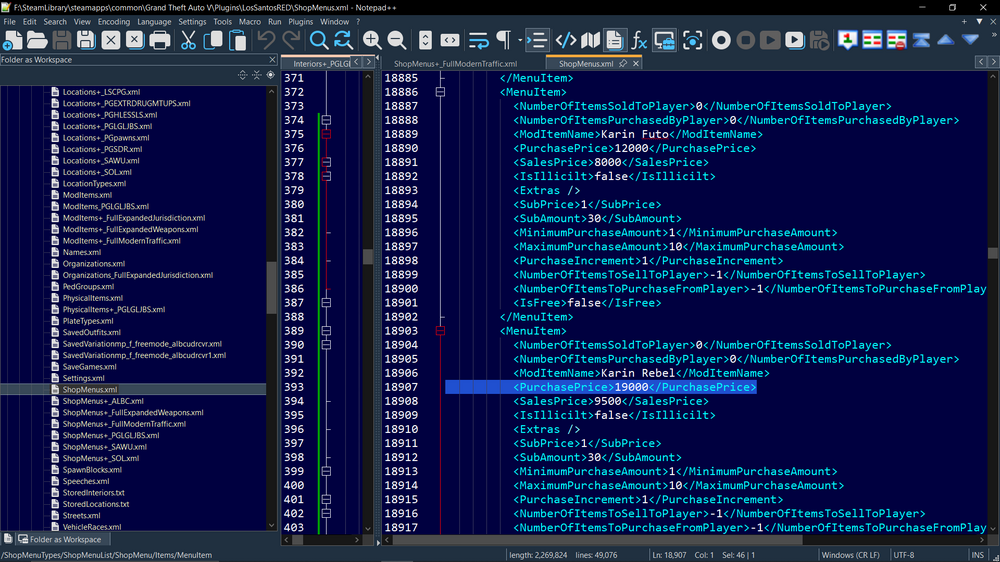Collapse the MenuItem fold at line 18886

click(440, 92)
